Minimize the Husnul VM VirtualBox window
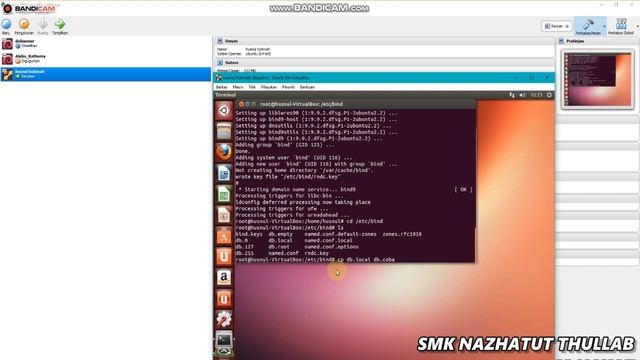Image resolution: width=640 pixels, height=360 pixels. 517,78
